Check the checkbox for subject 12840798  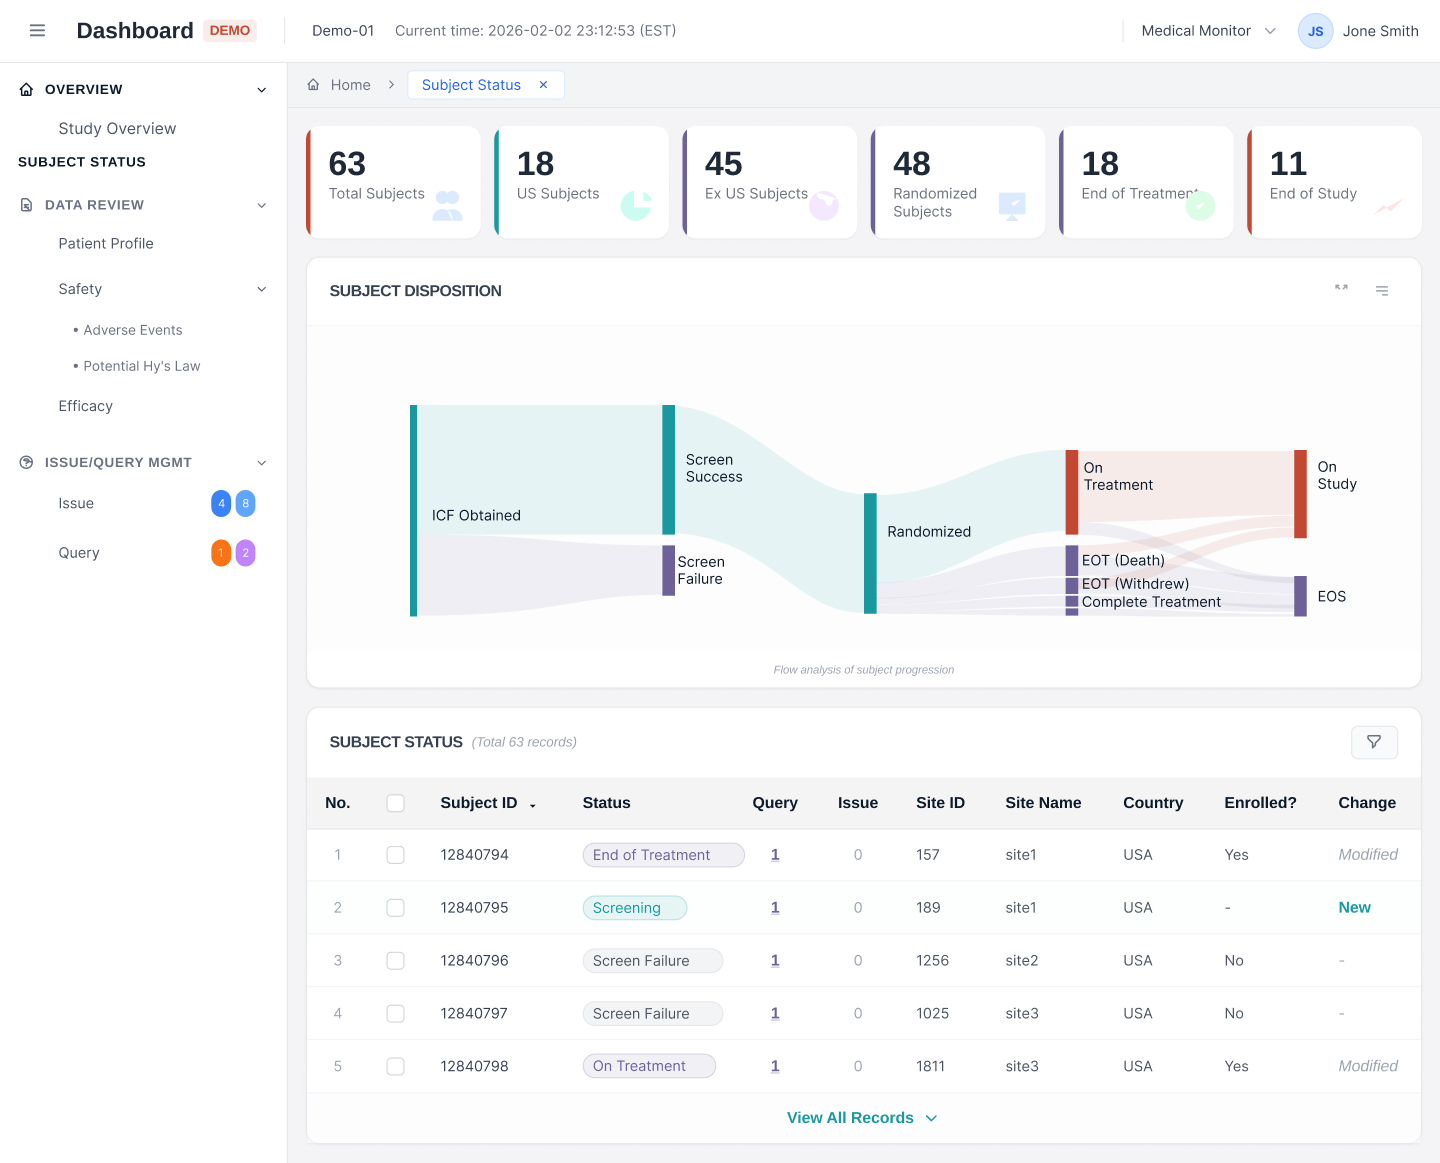(395, 1066)
